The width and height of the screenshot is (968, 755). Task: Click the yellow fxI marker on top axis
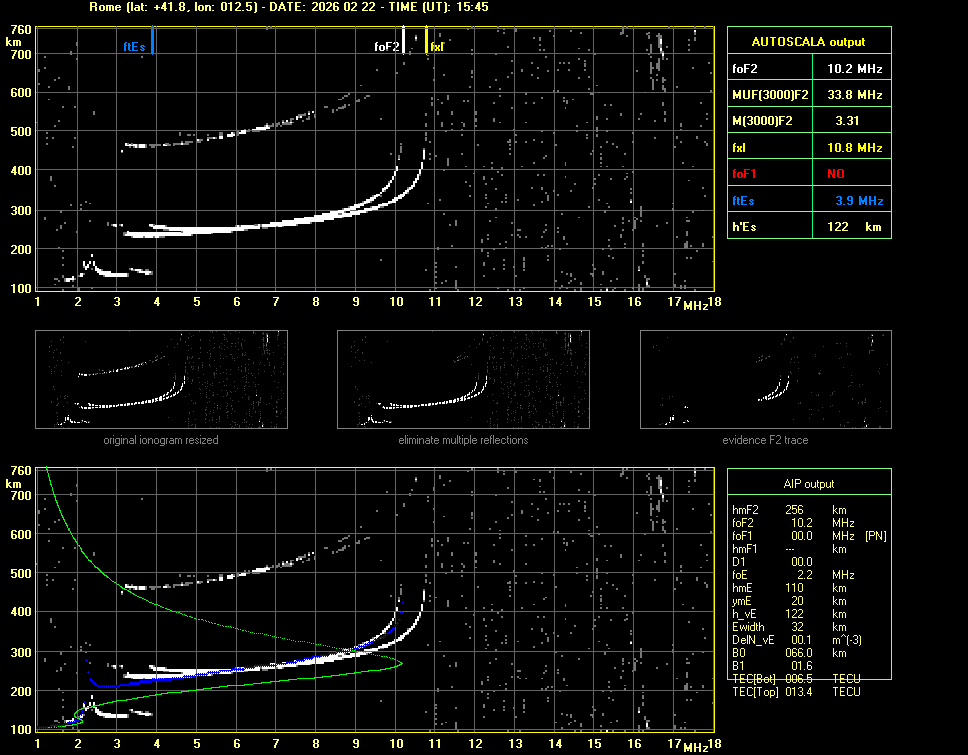coord(427,41)
